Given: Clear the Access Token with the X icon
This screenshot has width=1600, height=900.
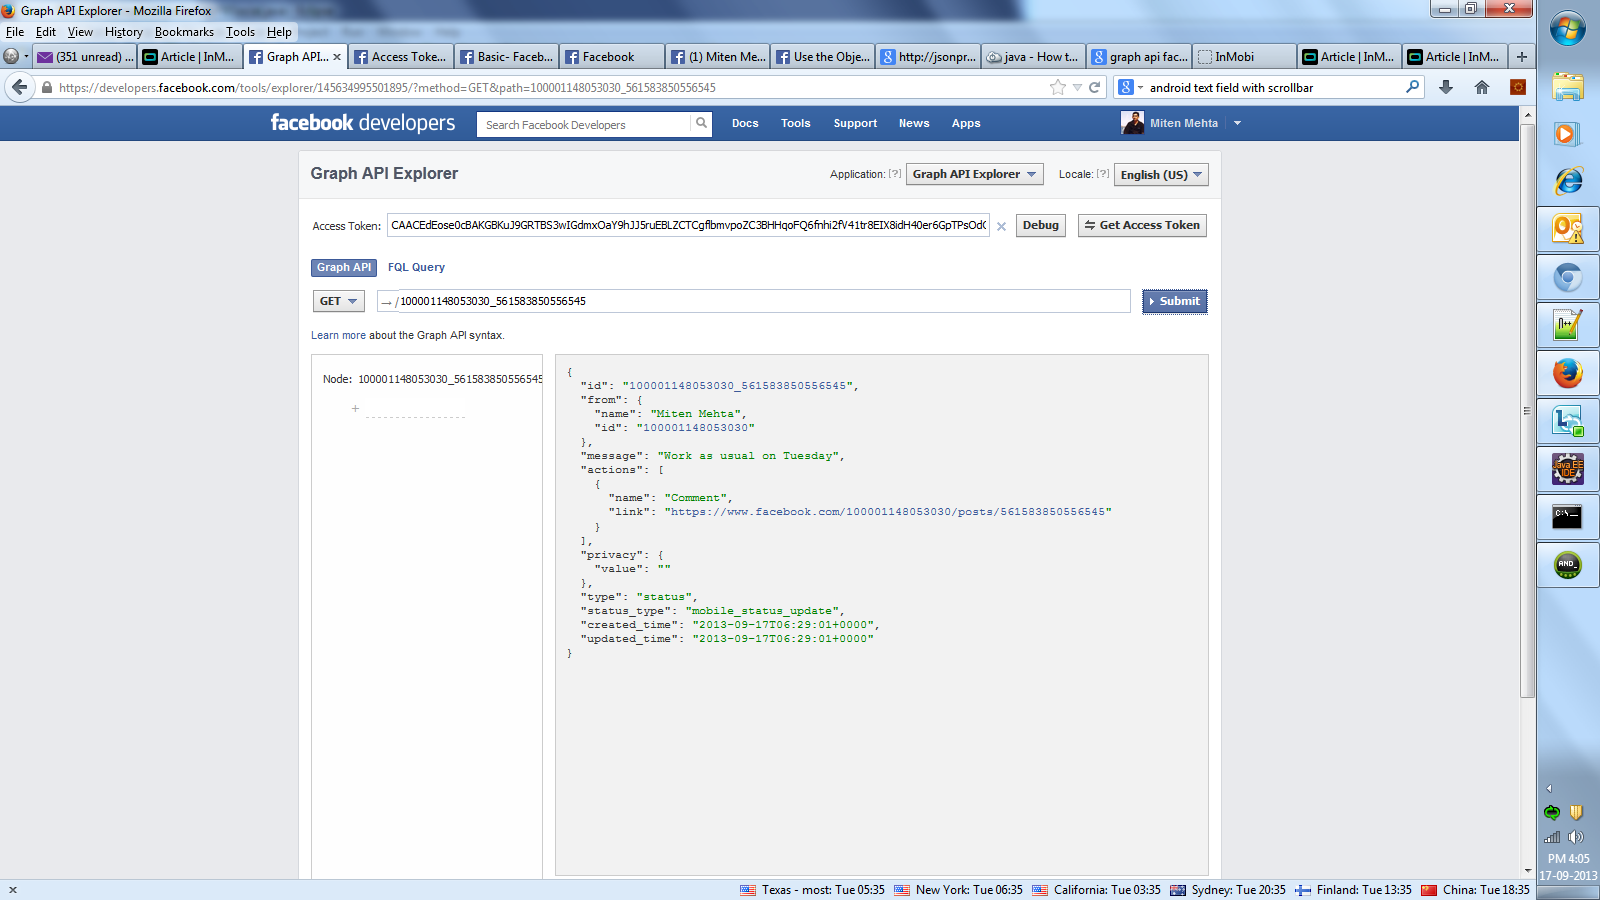Looking at the screenshot, I should pyautogui.click(x=1001, y=227).
